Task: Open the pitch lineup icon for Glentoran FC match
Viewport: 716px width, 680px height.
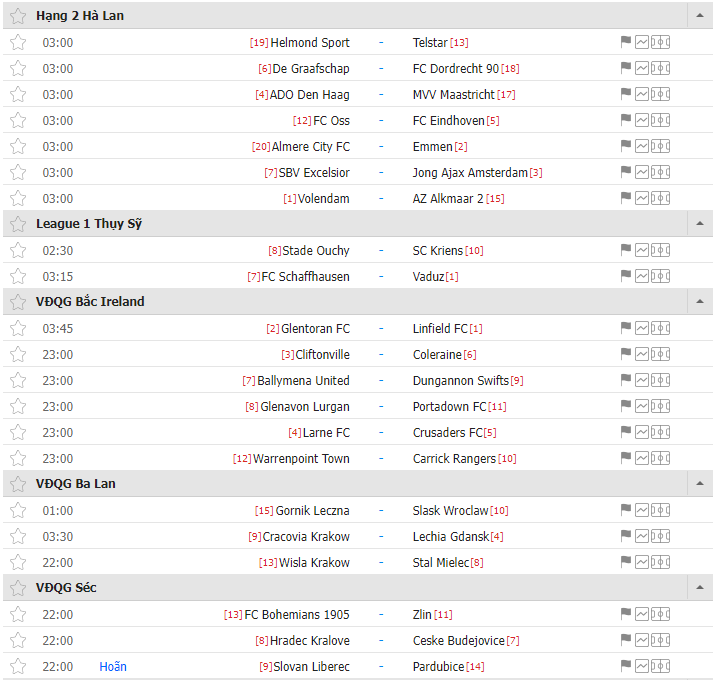Action: 660,328
